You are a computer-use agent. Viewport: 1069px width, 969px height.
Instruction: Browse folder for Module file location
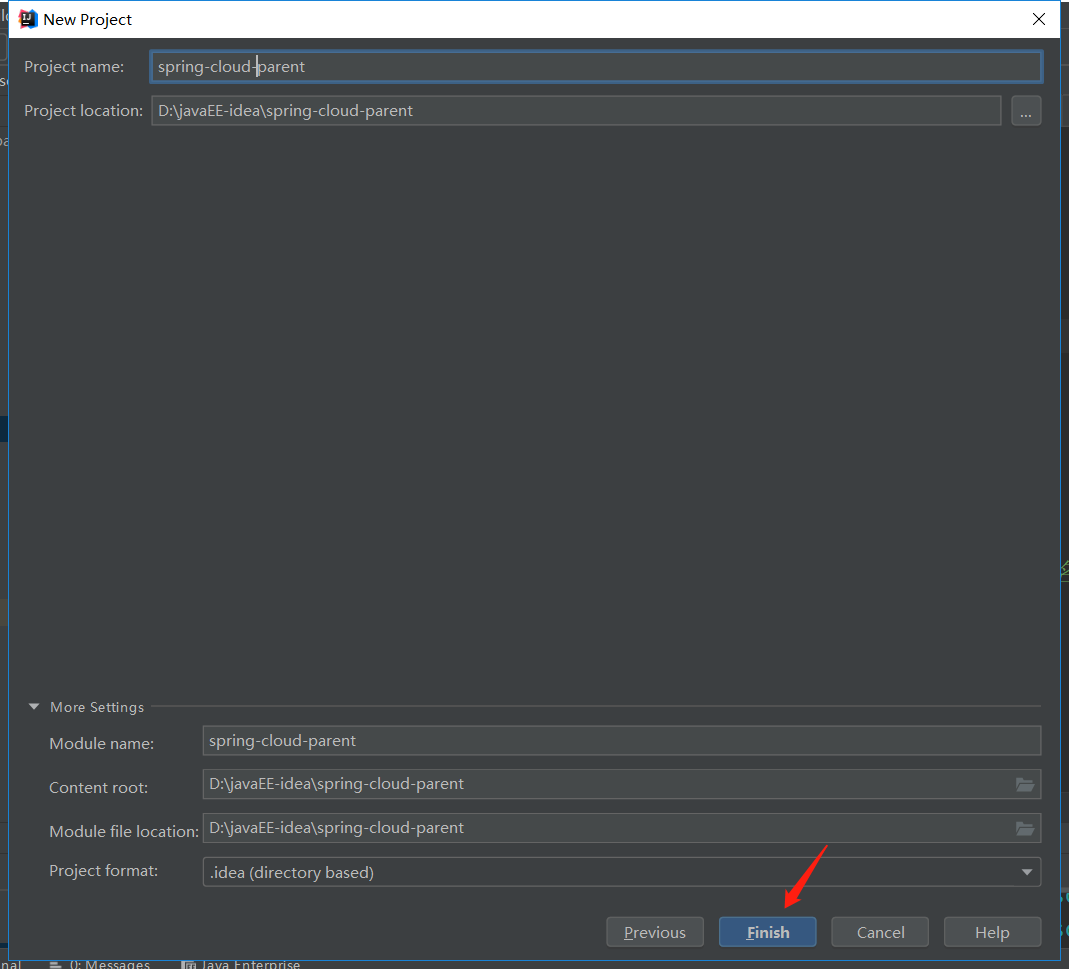tap(1025, 829)
